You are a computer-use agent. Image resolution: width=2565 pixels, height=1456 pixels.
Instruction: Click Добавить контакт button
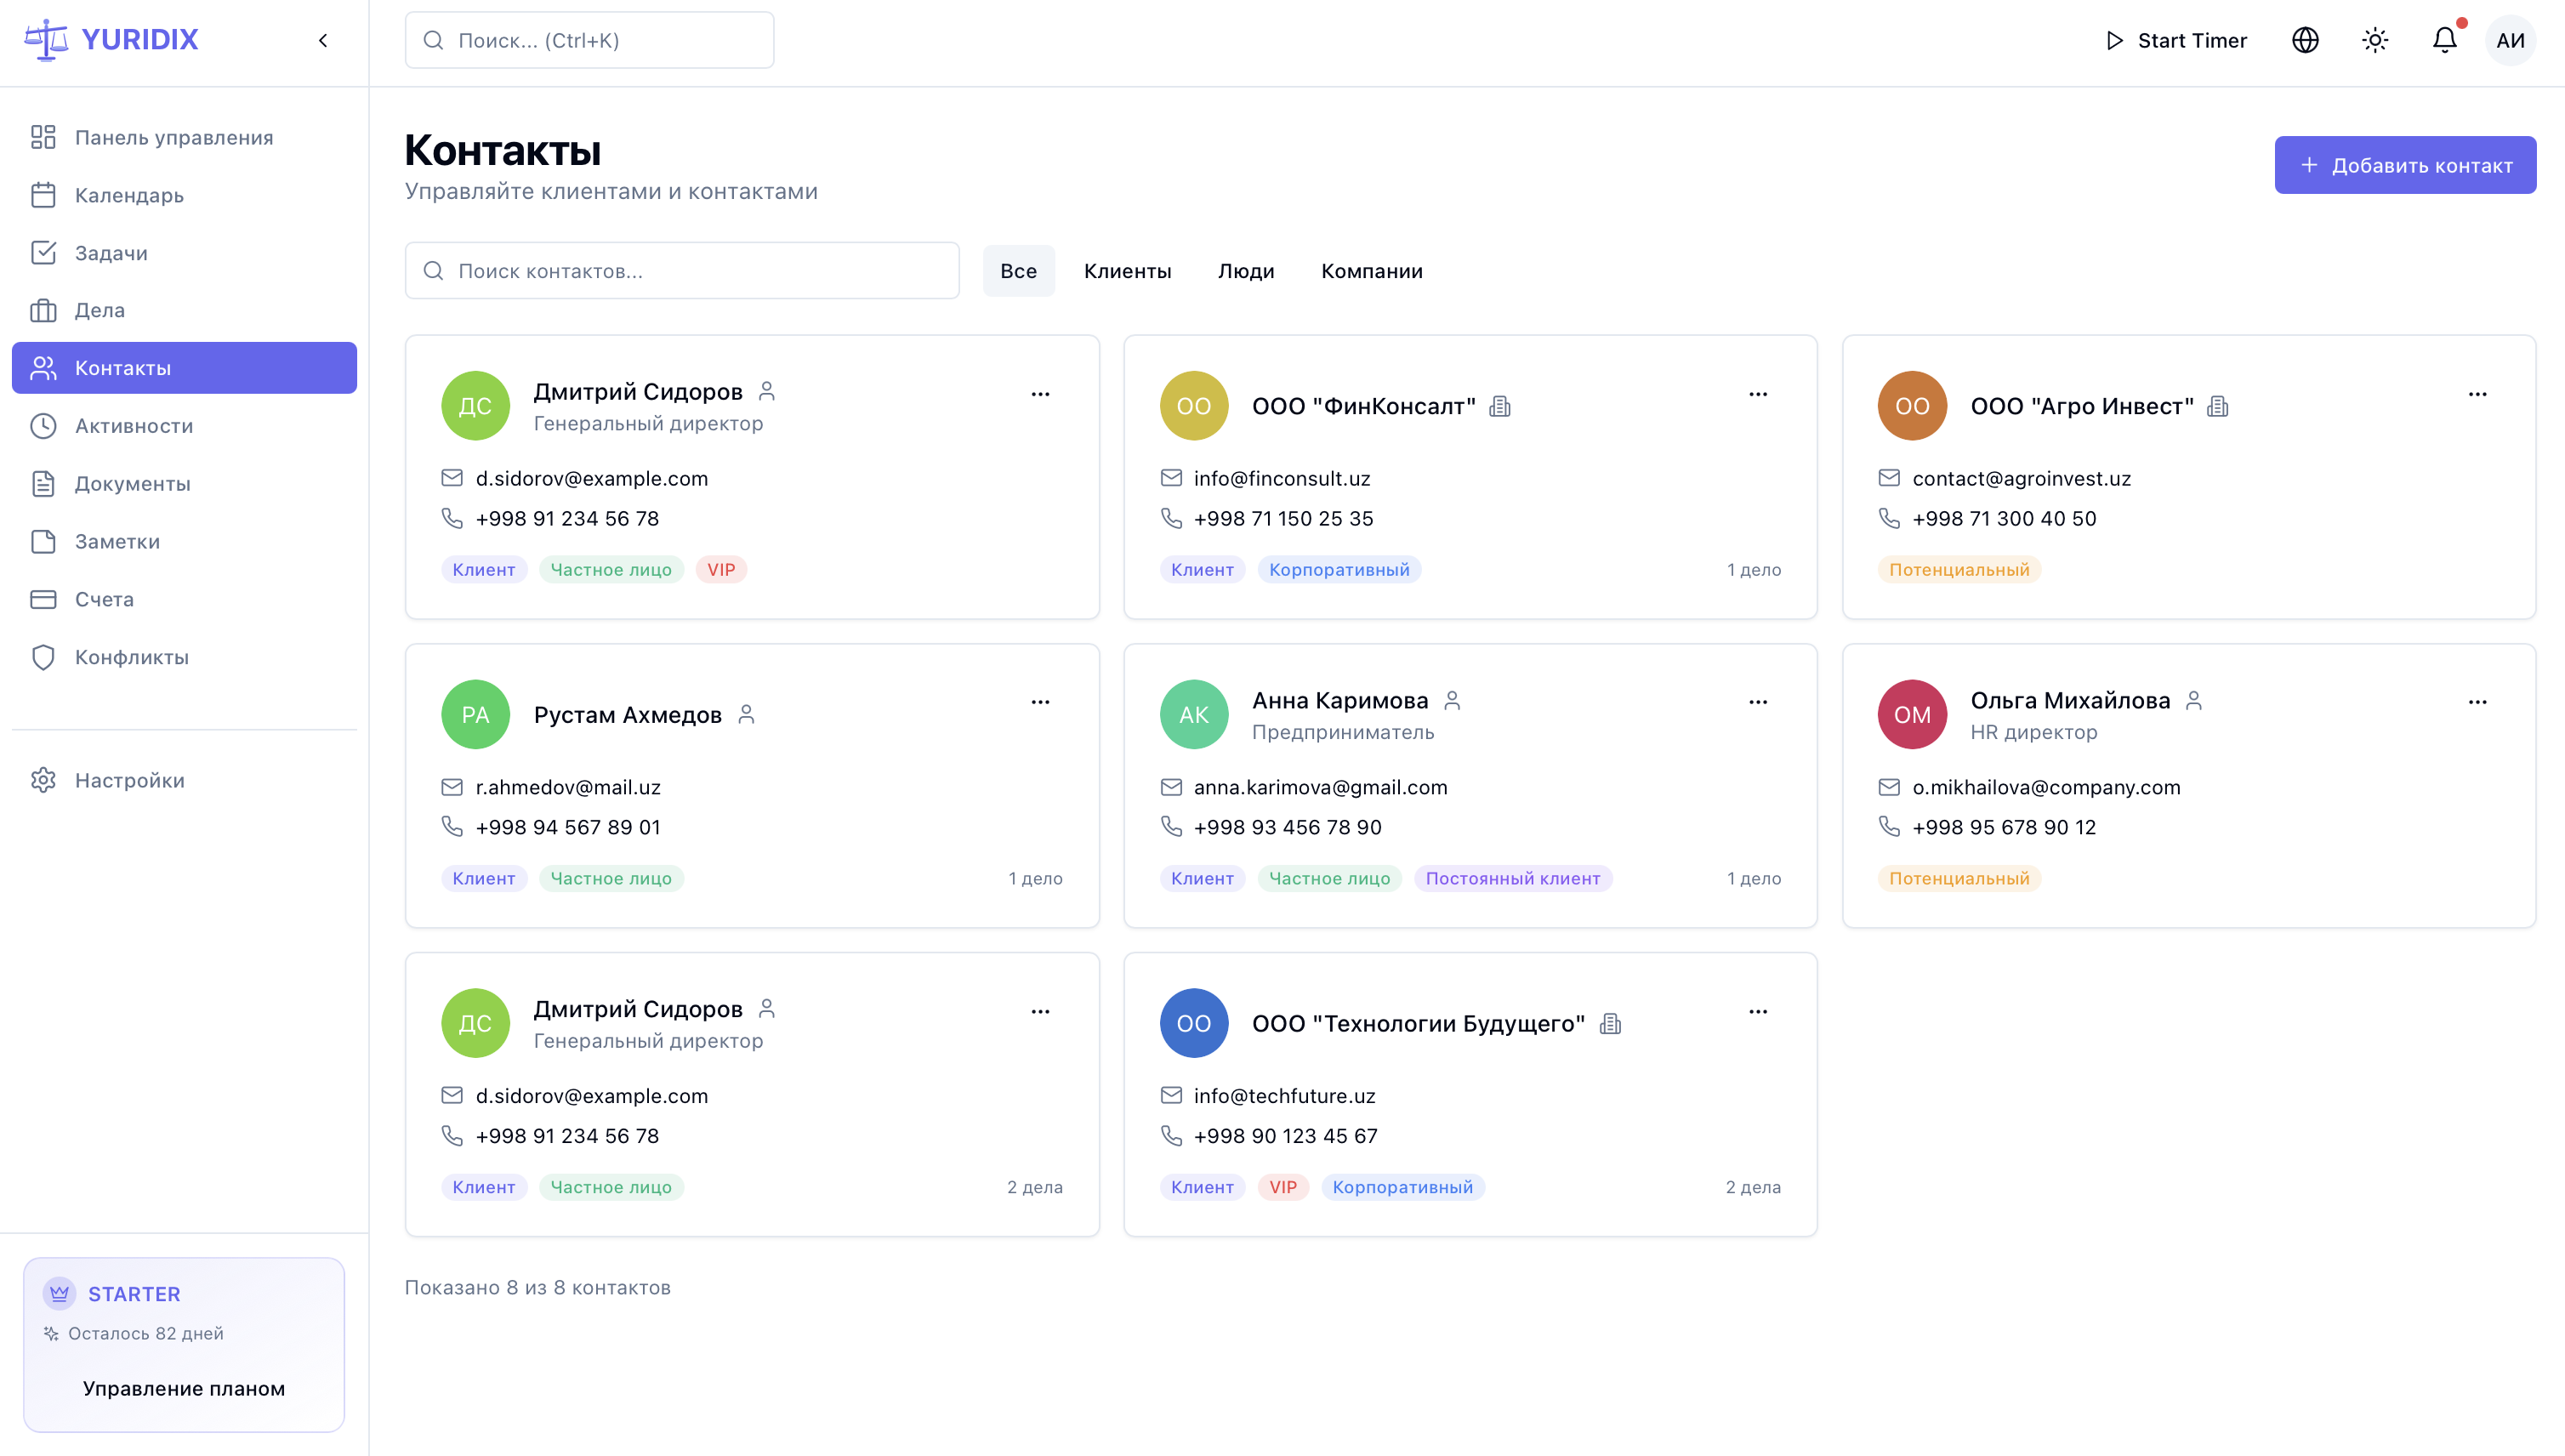pyautogui.click(x=2404, y=165)
